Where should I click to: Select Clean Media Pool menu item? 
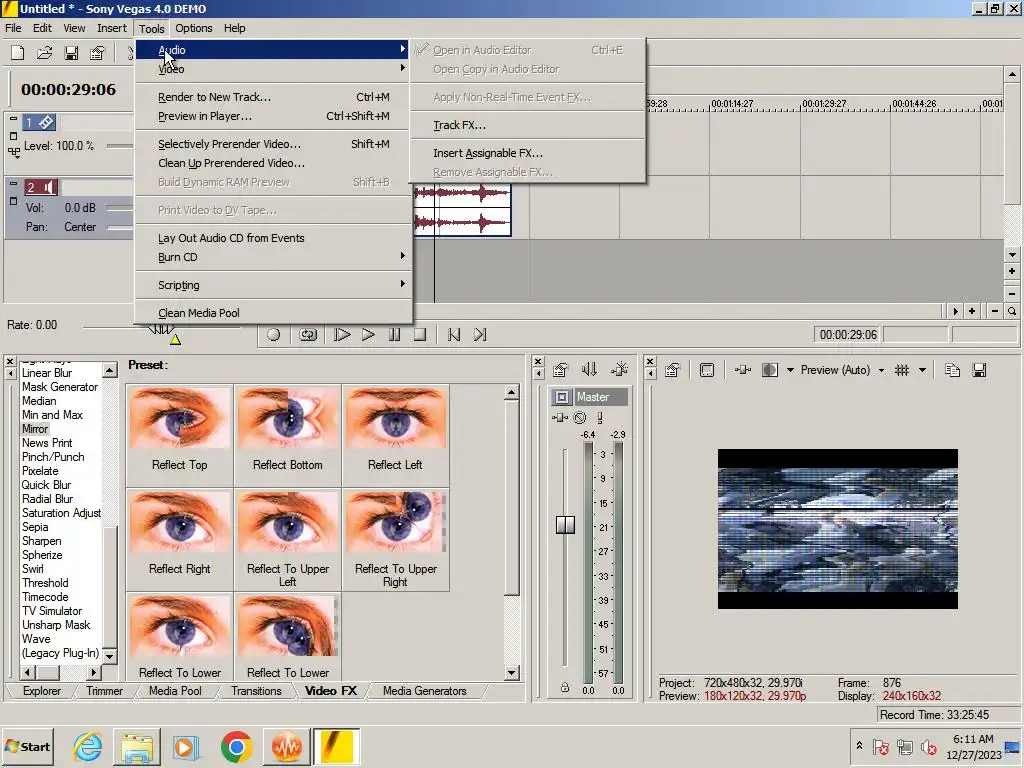(274, 313)
